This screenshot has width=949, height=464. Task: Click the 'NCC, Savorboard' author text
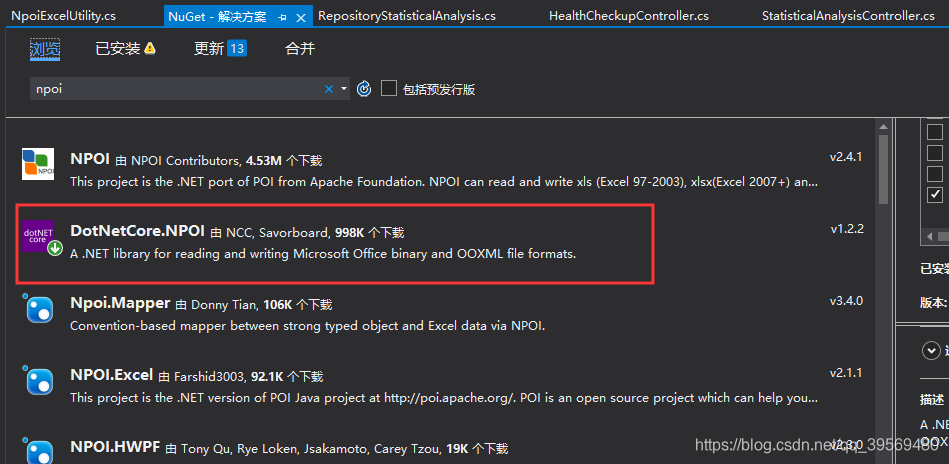click(278, 232)
